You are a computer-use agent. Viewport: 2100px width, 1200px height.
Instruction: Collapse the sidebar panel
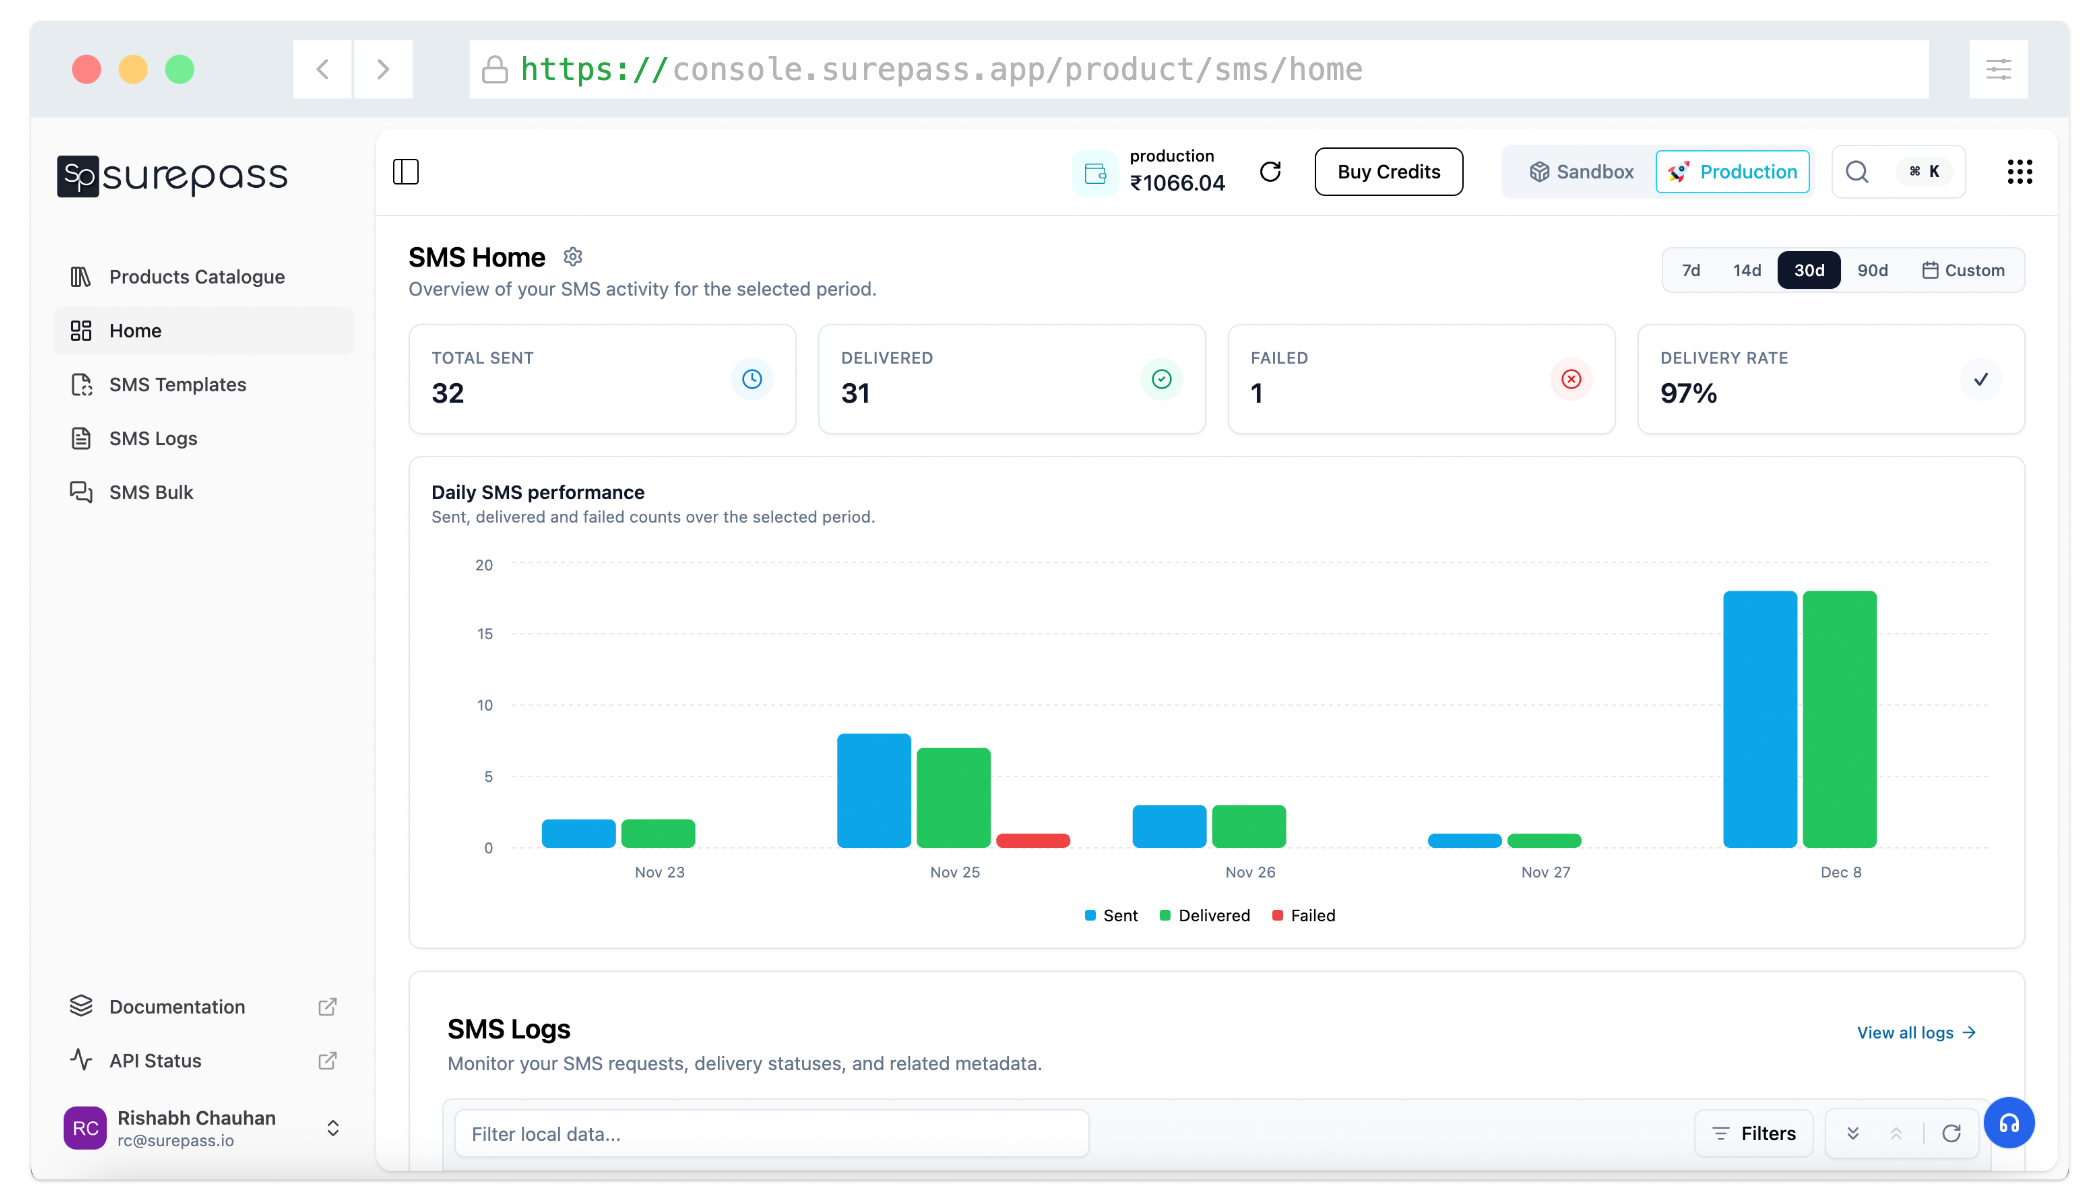[x=406, y=171]
